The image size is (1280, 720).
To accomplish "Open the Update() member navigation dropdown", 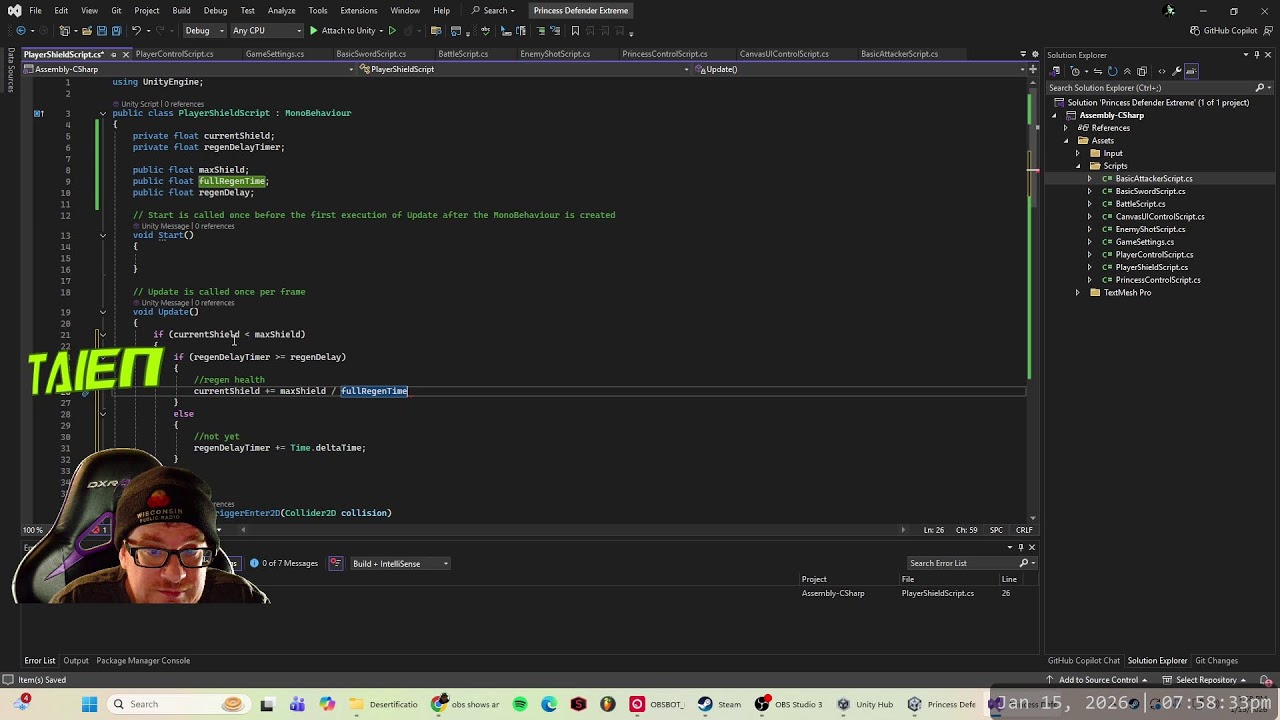I will pyautogui.click(x=860, y=69).
